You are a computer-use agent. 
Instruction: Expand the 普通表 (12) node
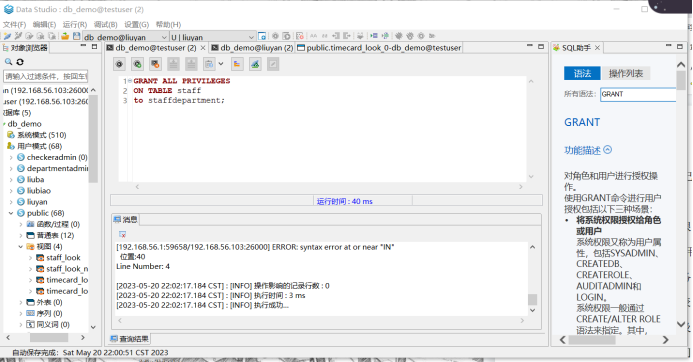click(x=20, y=236)
